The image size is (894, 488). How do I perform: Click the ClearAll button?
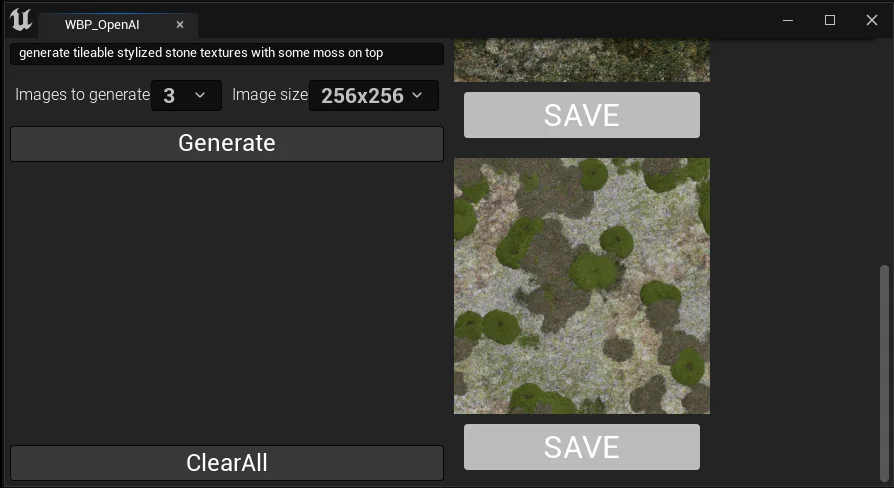pos(227,462)
